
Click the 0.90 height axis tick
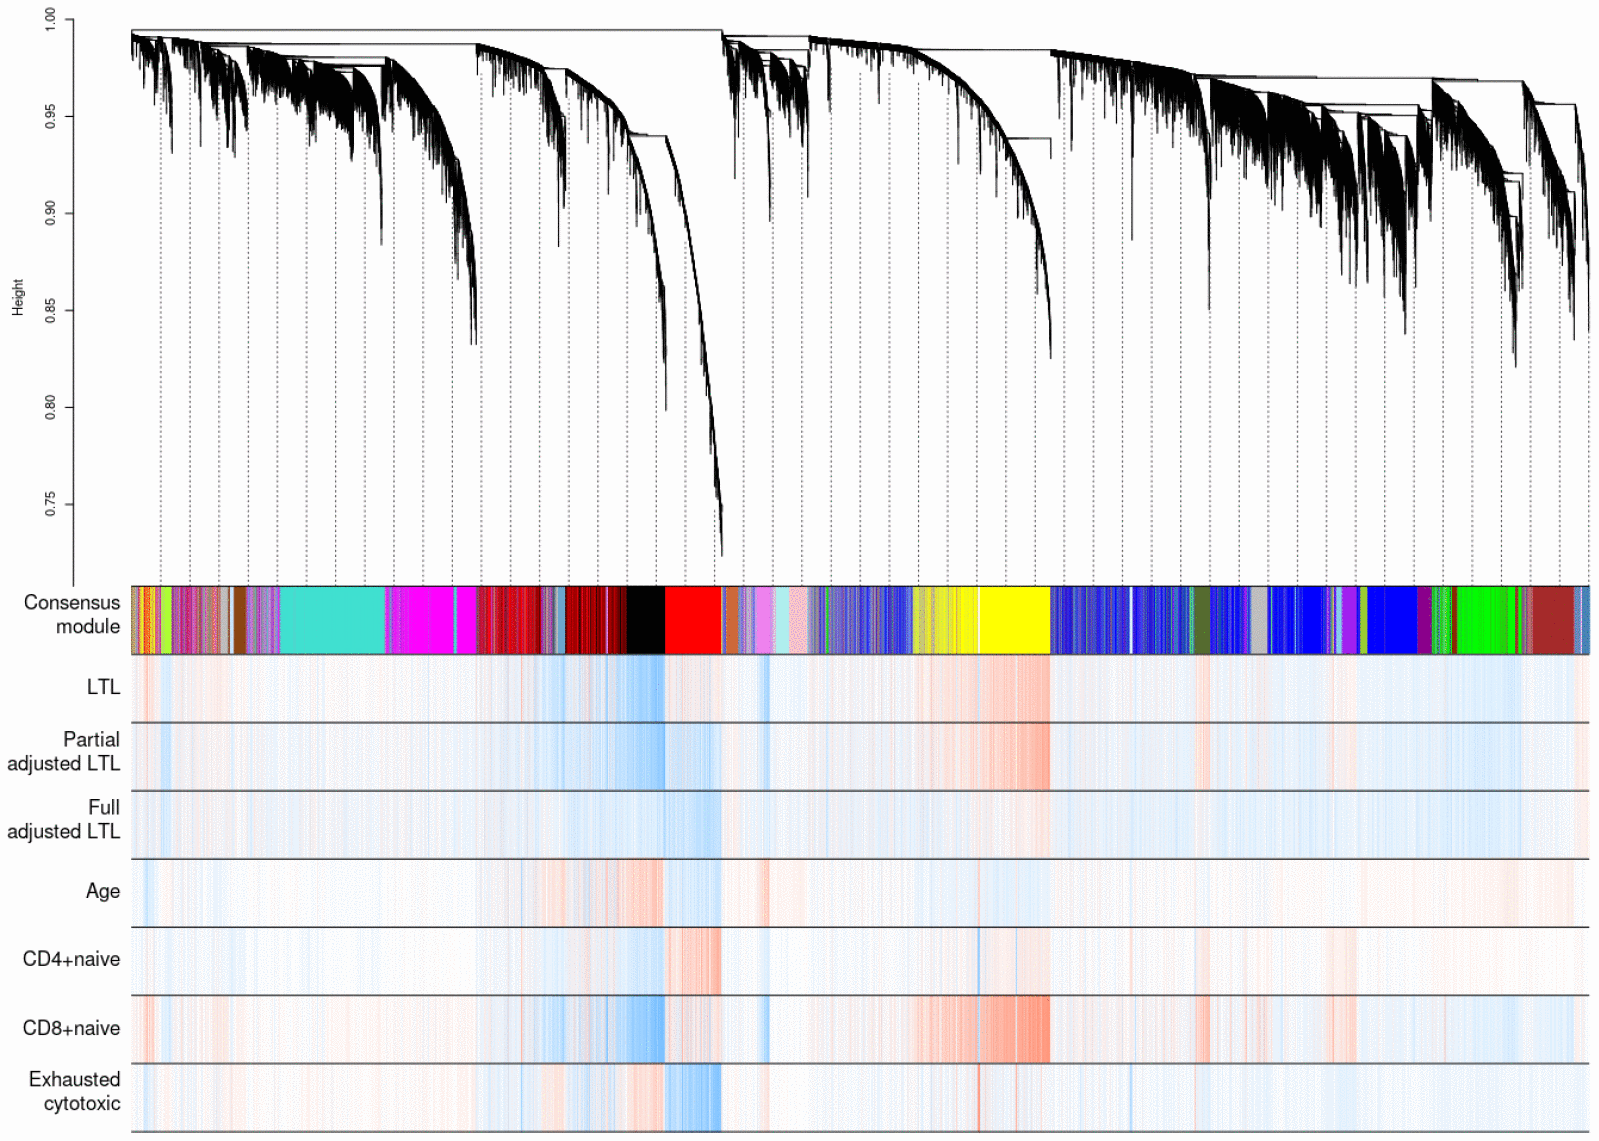50,213
